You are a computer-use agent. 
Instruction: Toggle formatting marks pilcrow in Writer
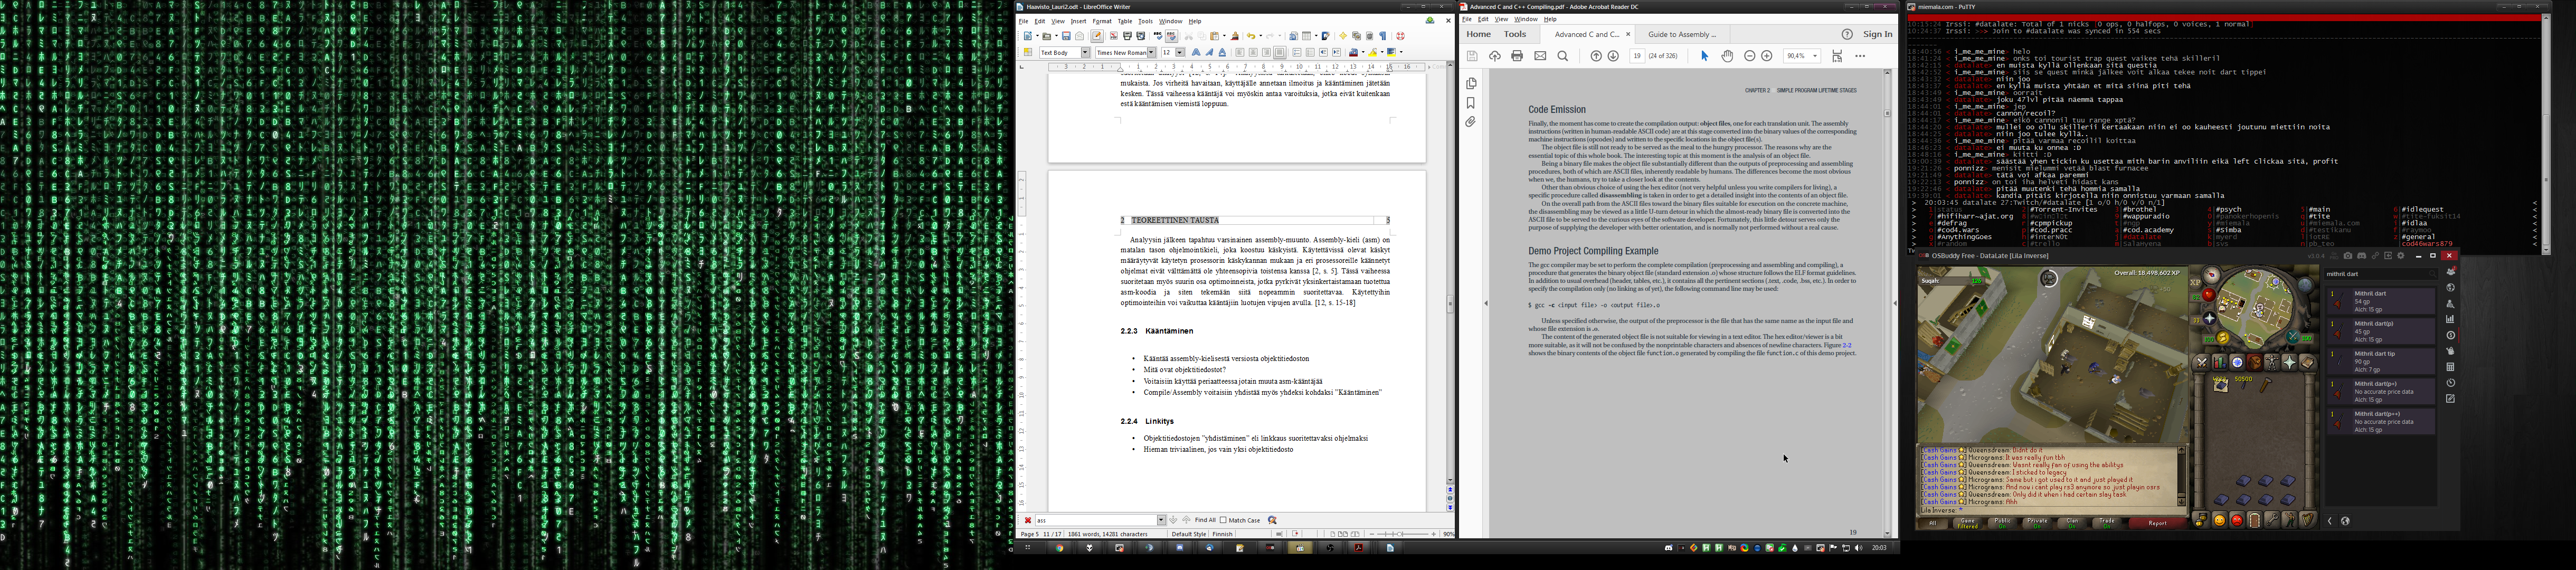click(1383, 36)
